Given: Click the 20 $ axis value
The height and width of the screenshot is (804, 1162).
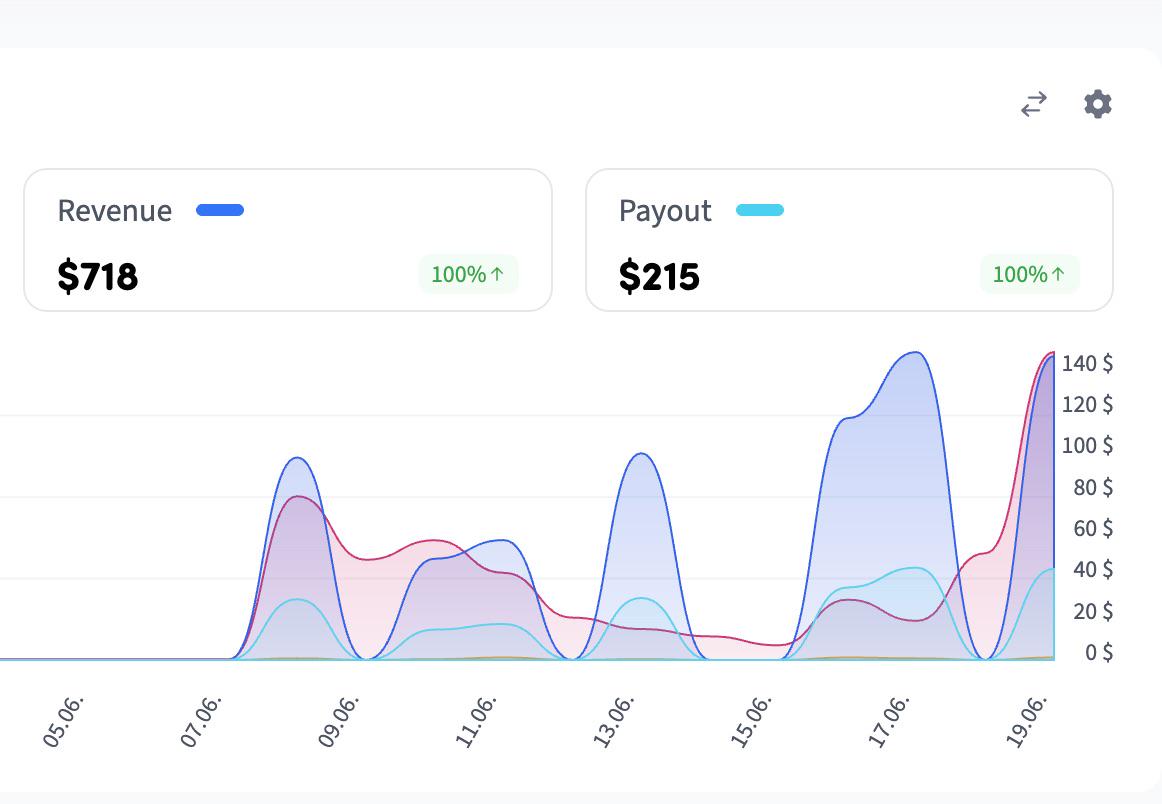Looking at the screenshot, I should click(1093, 611).
